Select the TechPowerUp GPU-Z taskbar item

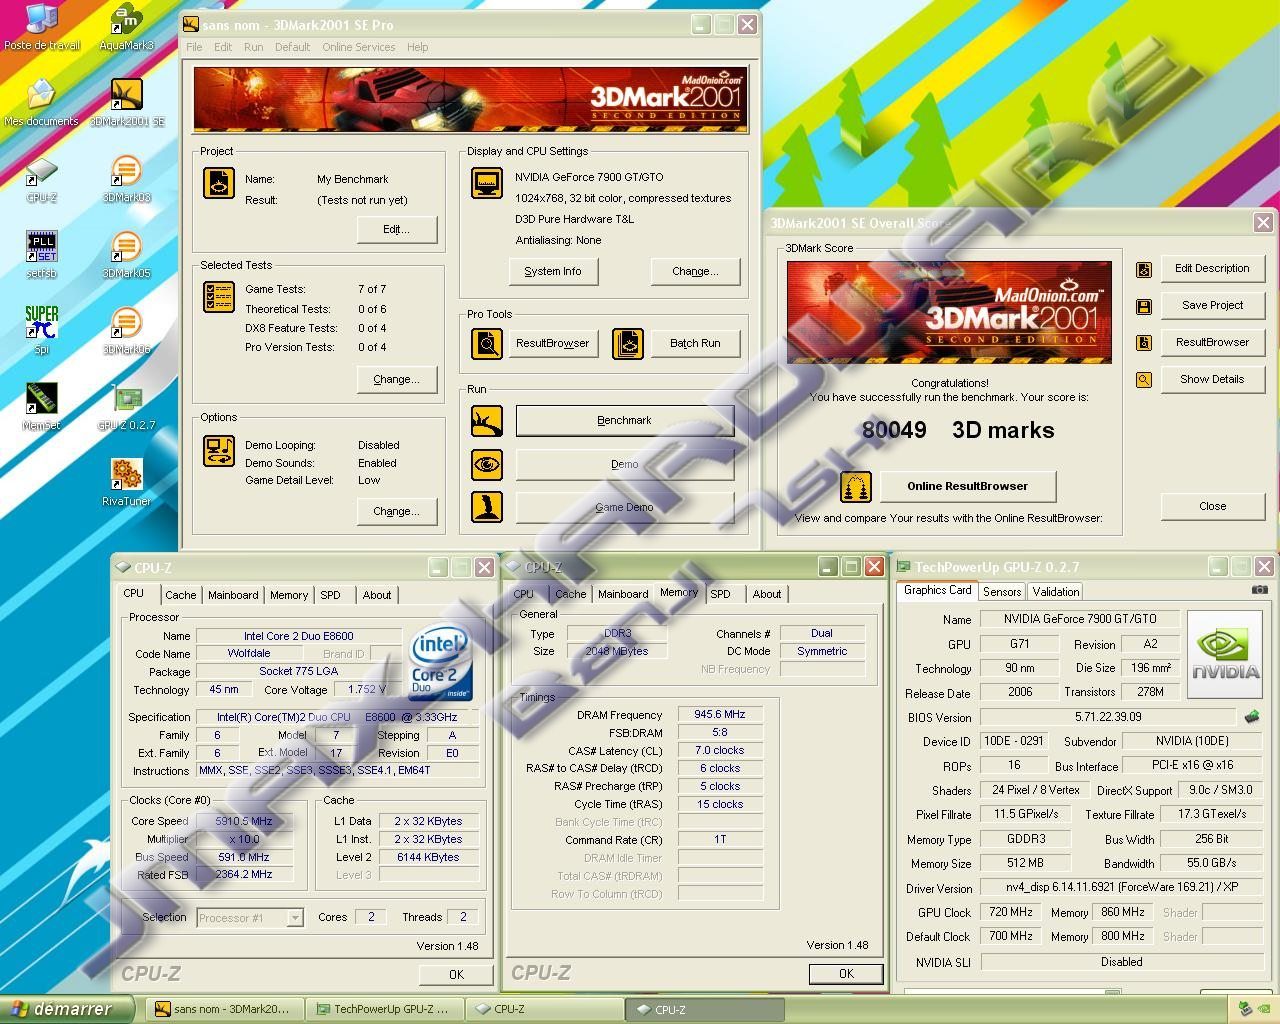pyautogui.click(x=383, y=1009)
